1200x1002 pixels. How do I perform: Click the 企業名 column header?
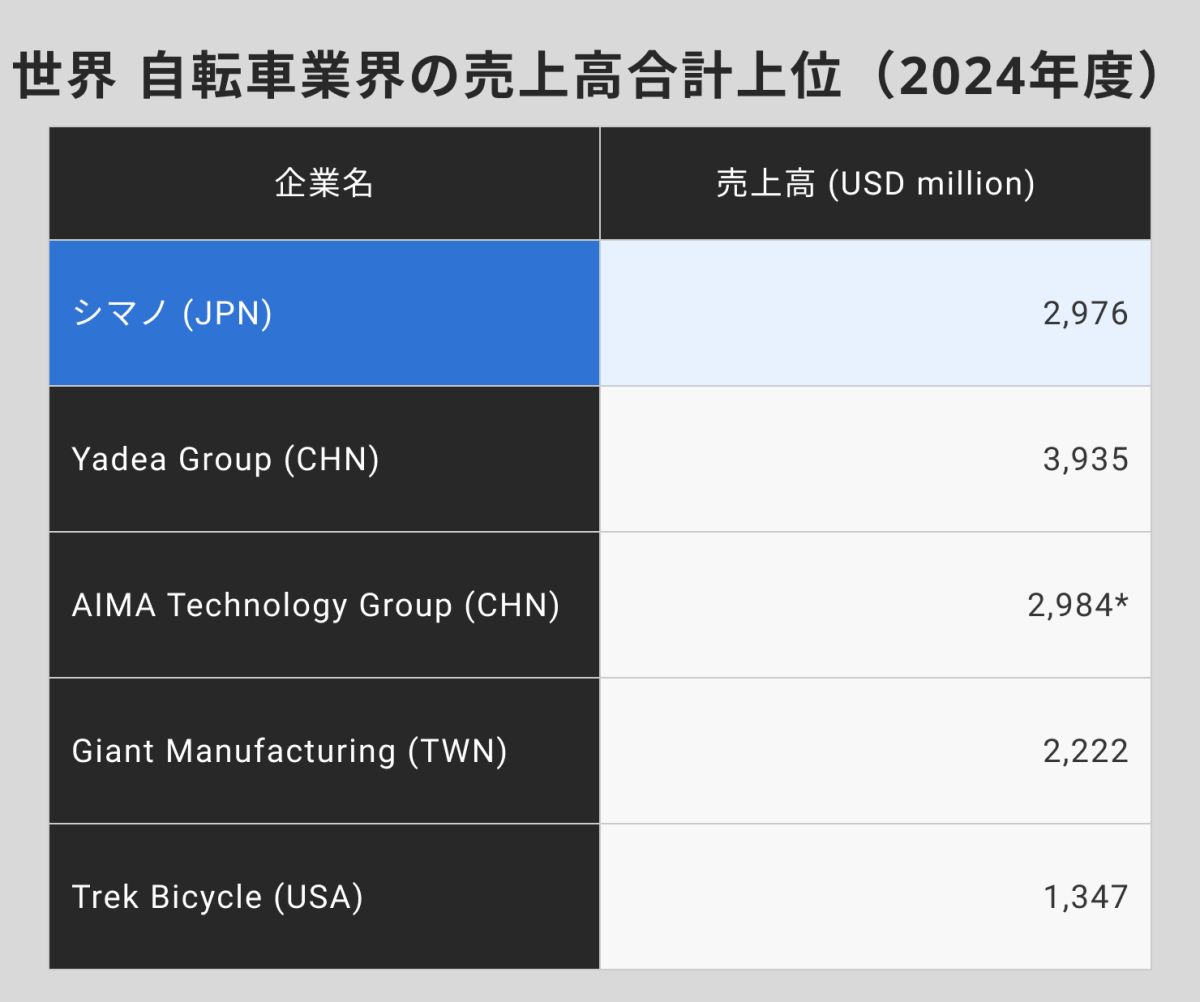click(x=324, y=184)
